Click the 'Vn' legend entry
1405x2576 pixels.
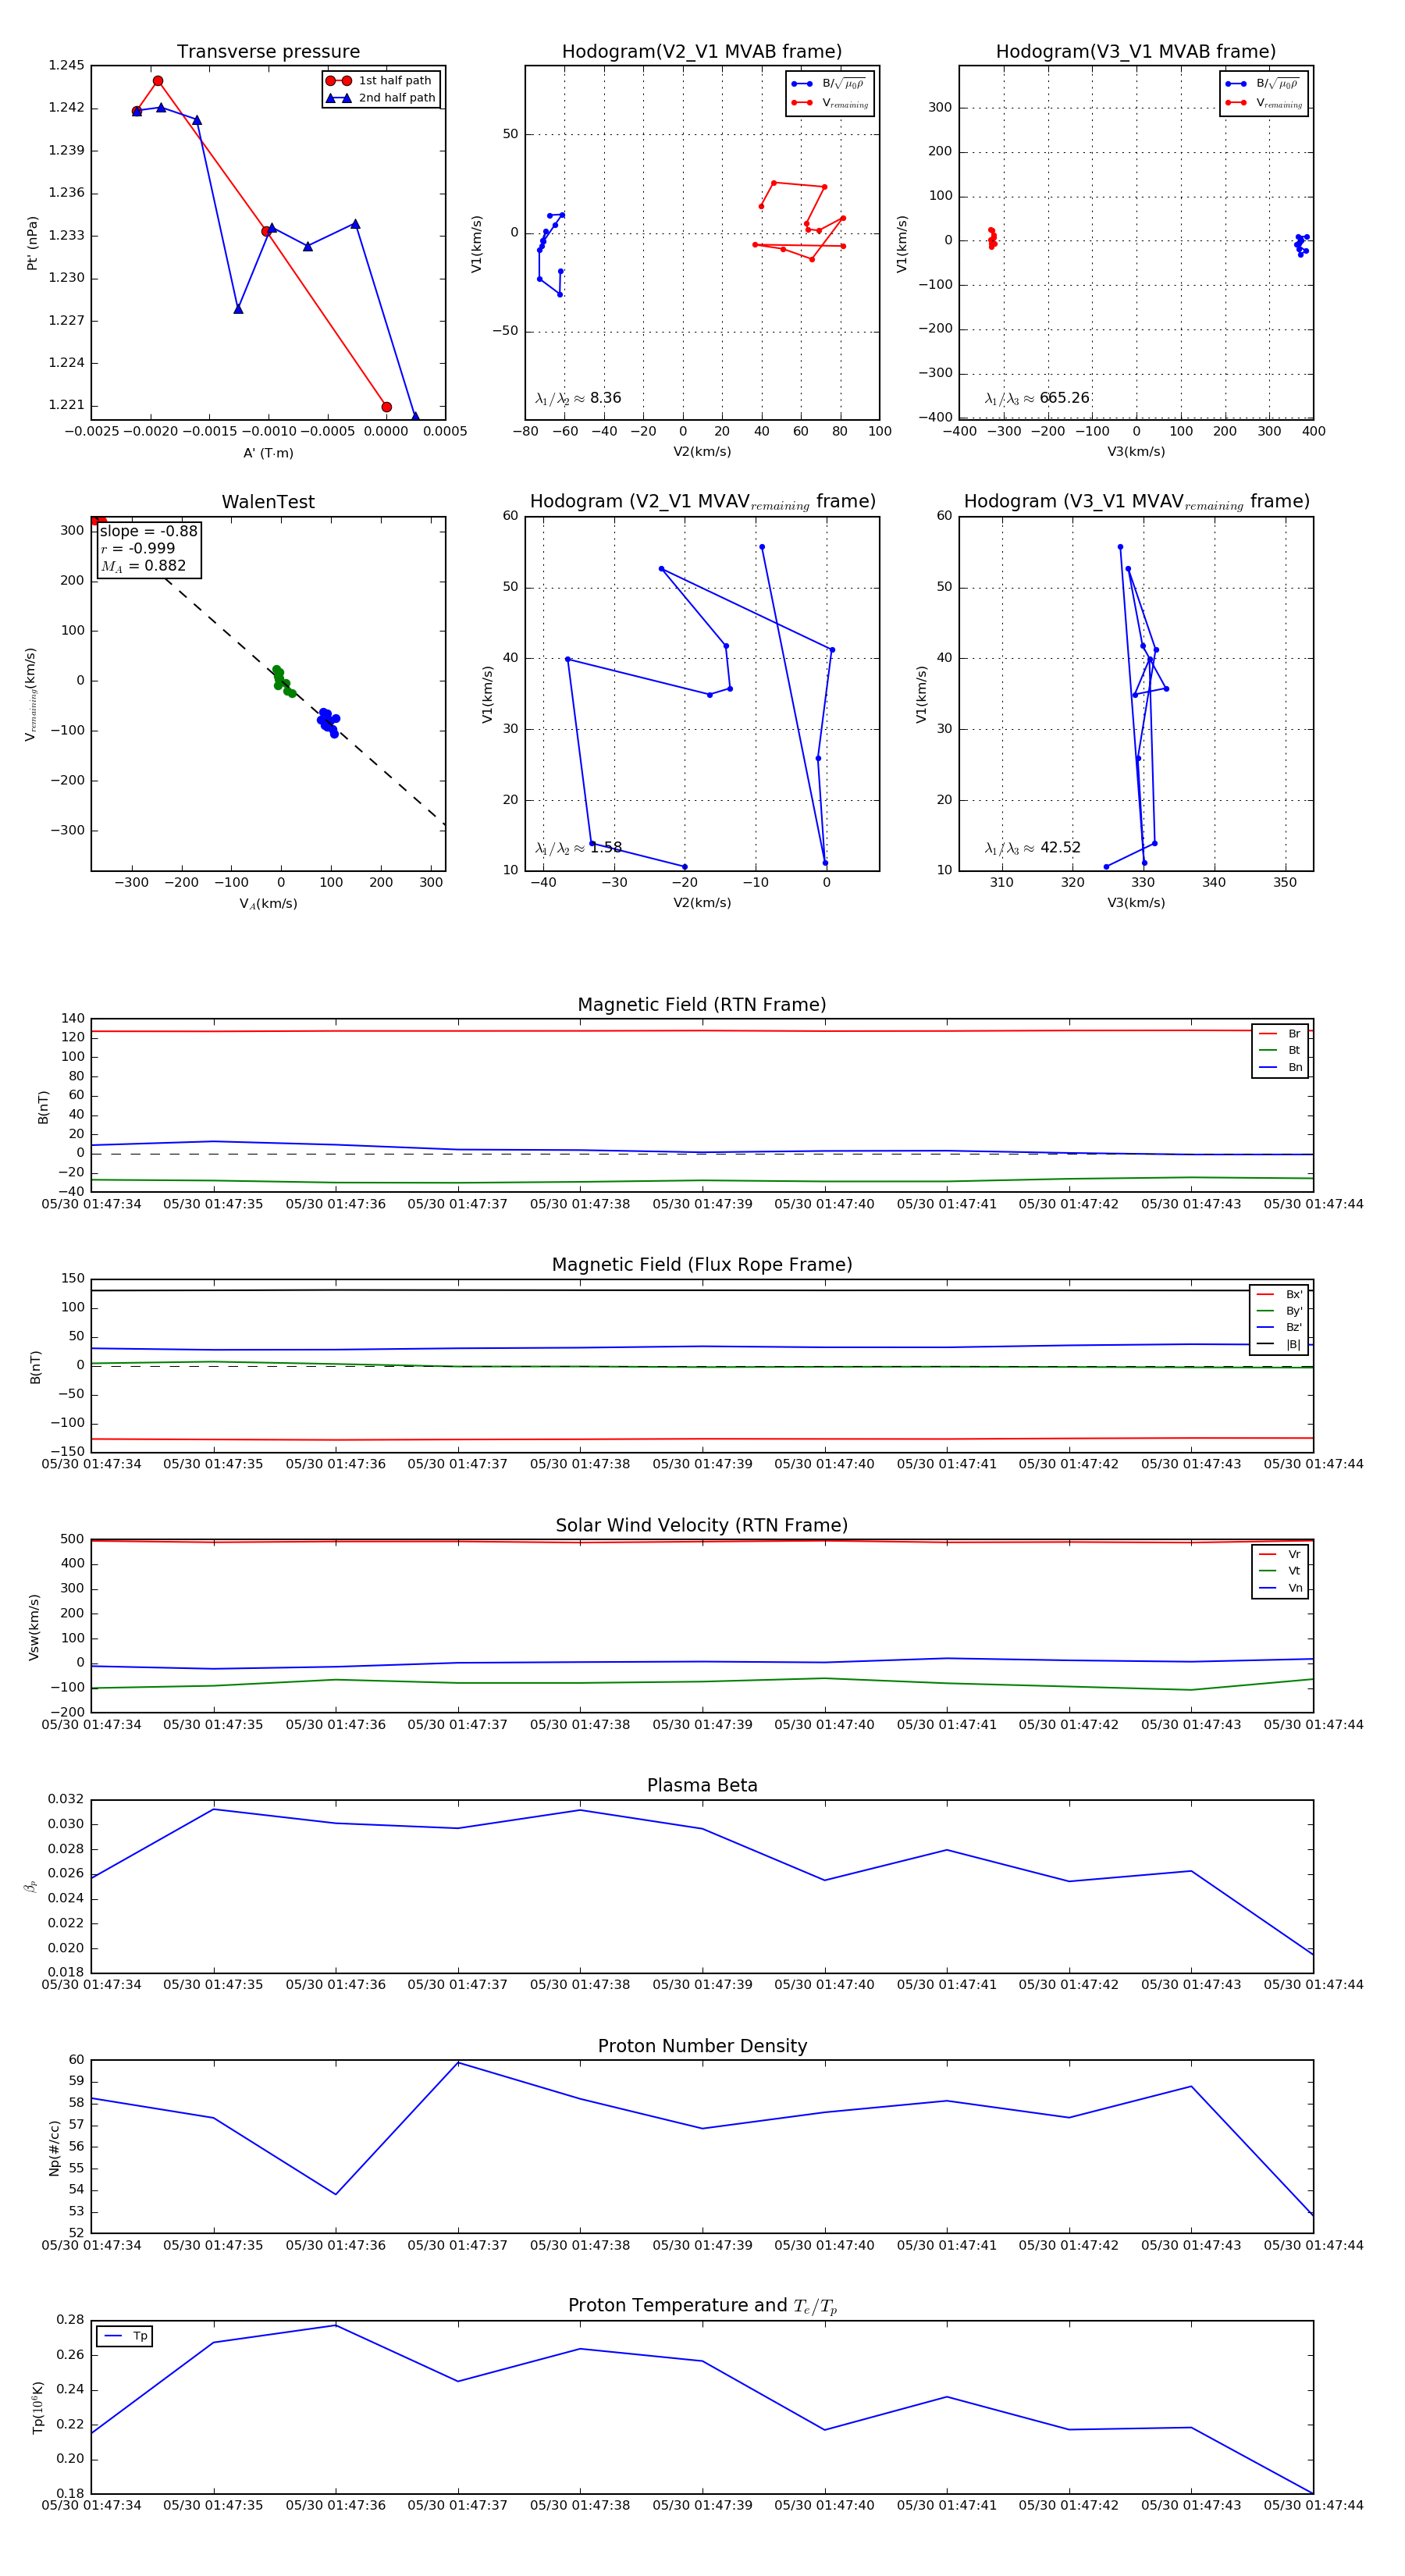pos(1281,1588)
